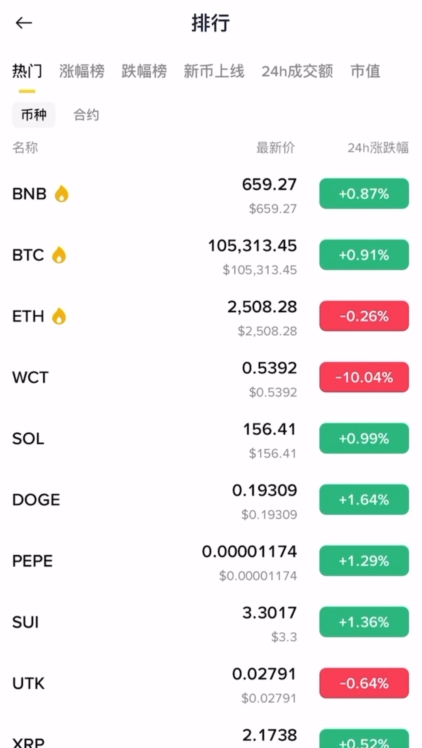Viewport: 422px width, 748px height.
Task: Sort by 最新价 column header
Action: 276,148
